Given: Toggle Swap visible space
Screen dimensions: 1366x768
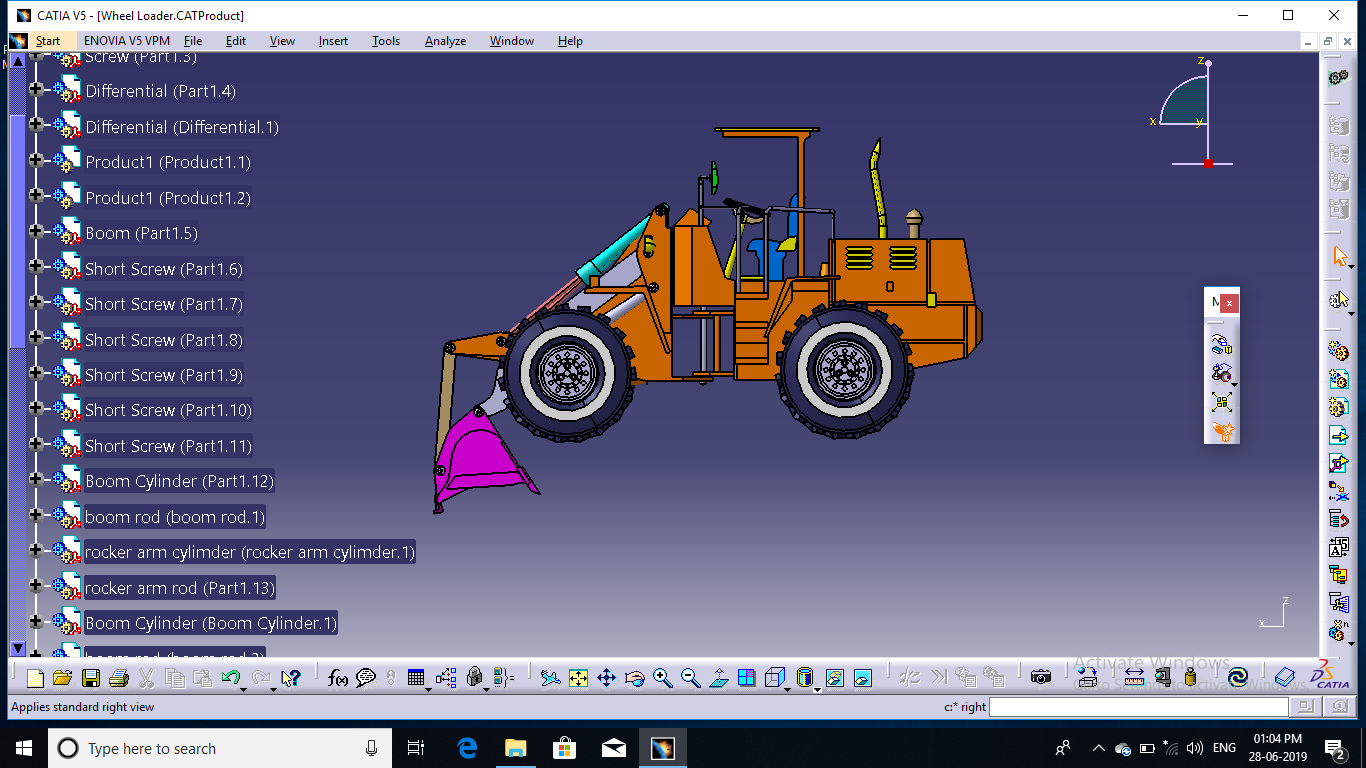Looking at the screenshot, I should point(862,678).
